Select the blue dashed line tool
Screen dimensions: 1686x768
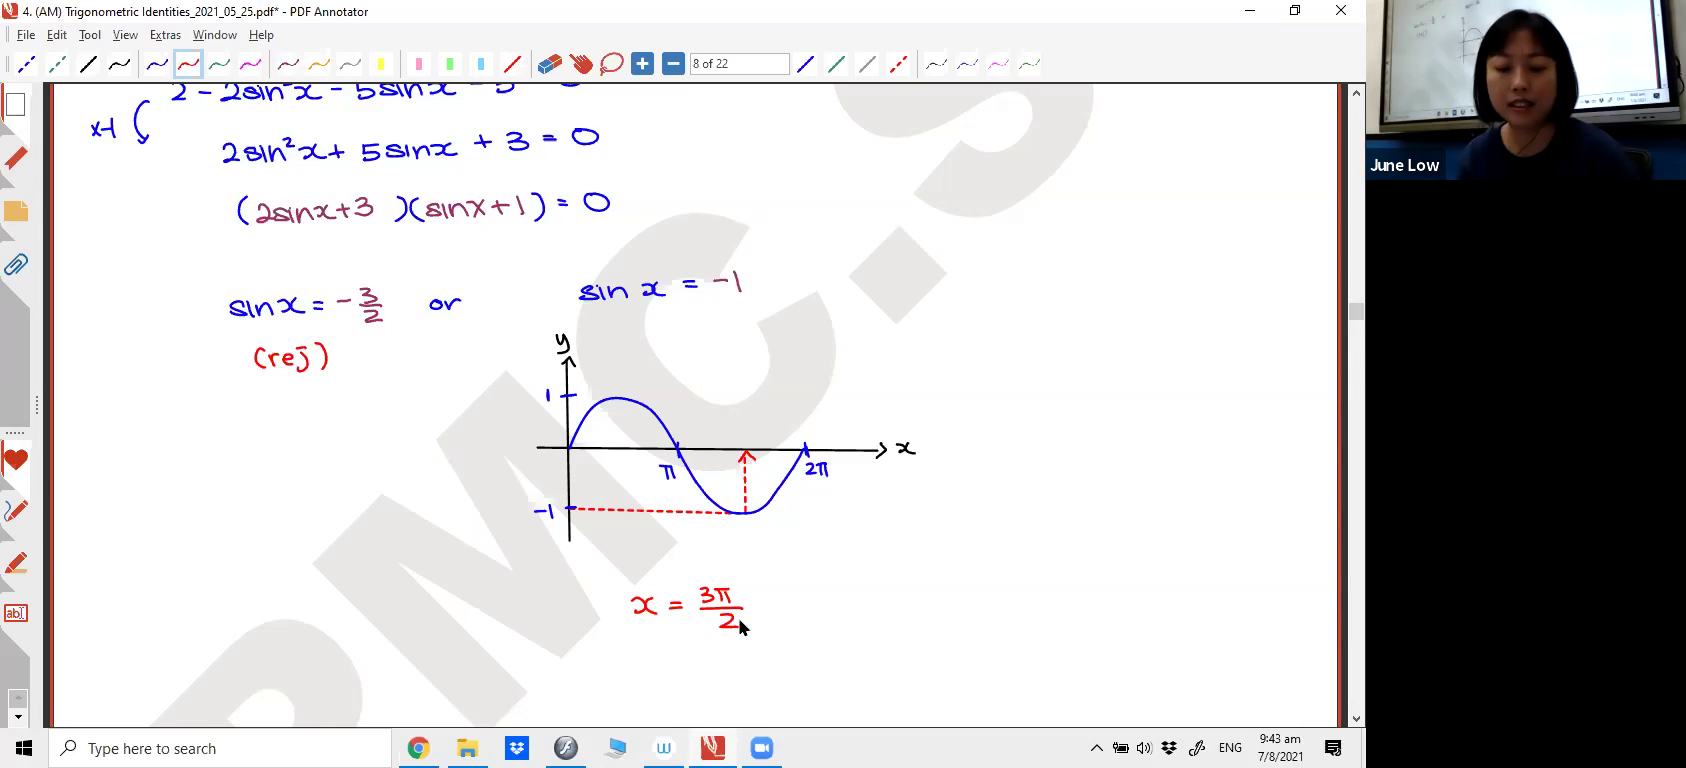pyautogui.click(x=26, y=64)
